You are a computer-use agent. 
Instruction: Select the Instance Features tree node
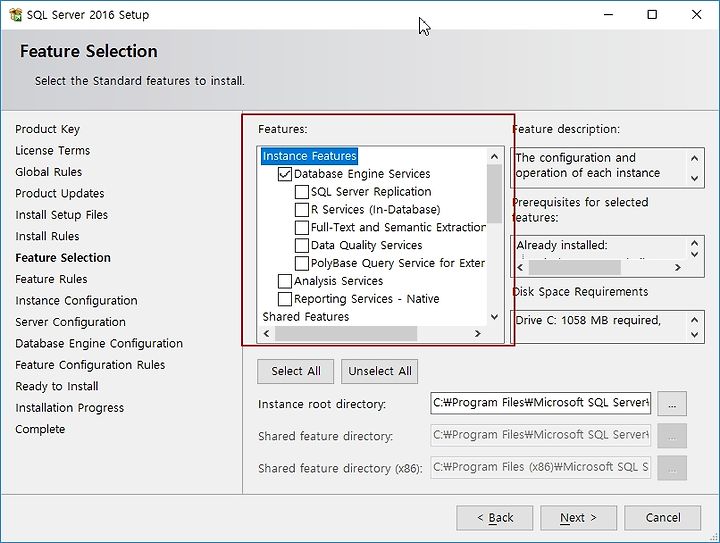(x=309, y=156)
